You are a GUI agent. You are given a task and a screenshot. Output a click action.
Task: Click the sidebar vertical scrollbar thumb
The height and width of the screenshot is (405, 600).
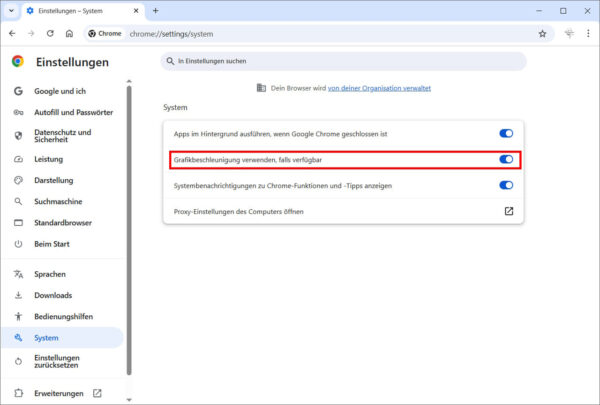(x=129, y=230)
